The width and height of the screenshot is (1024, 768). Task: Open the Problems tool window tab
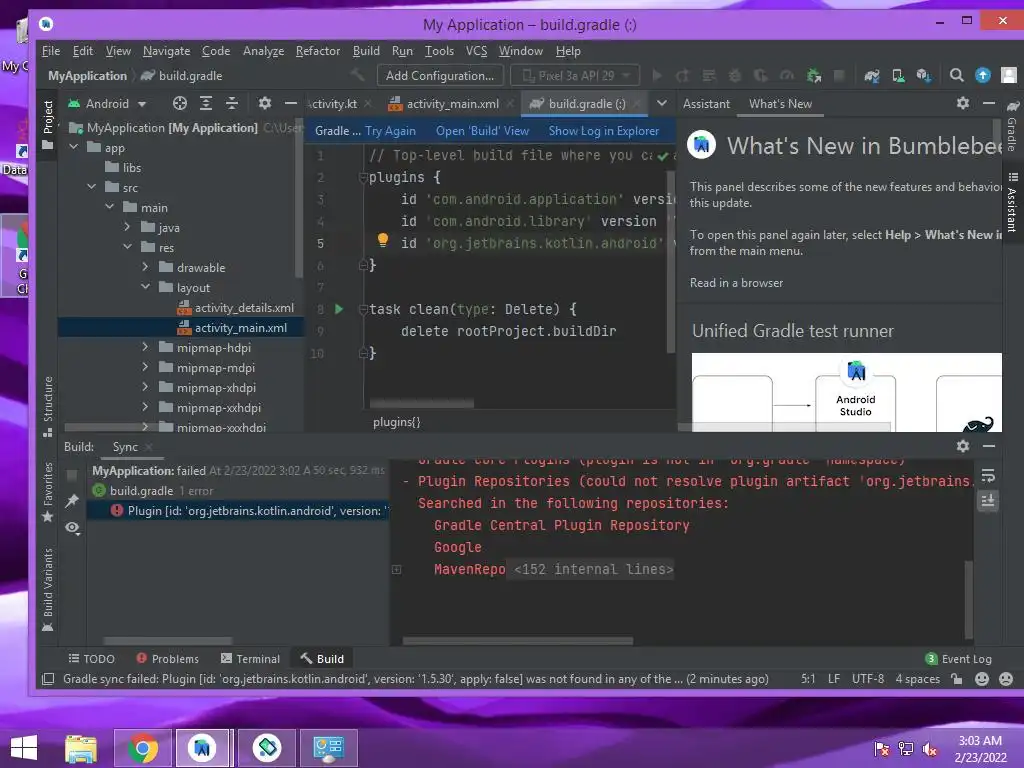point(167,659)
